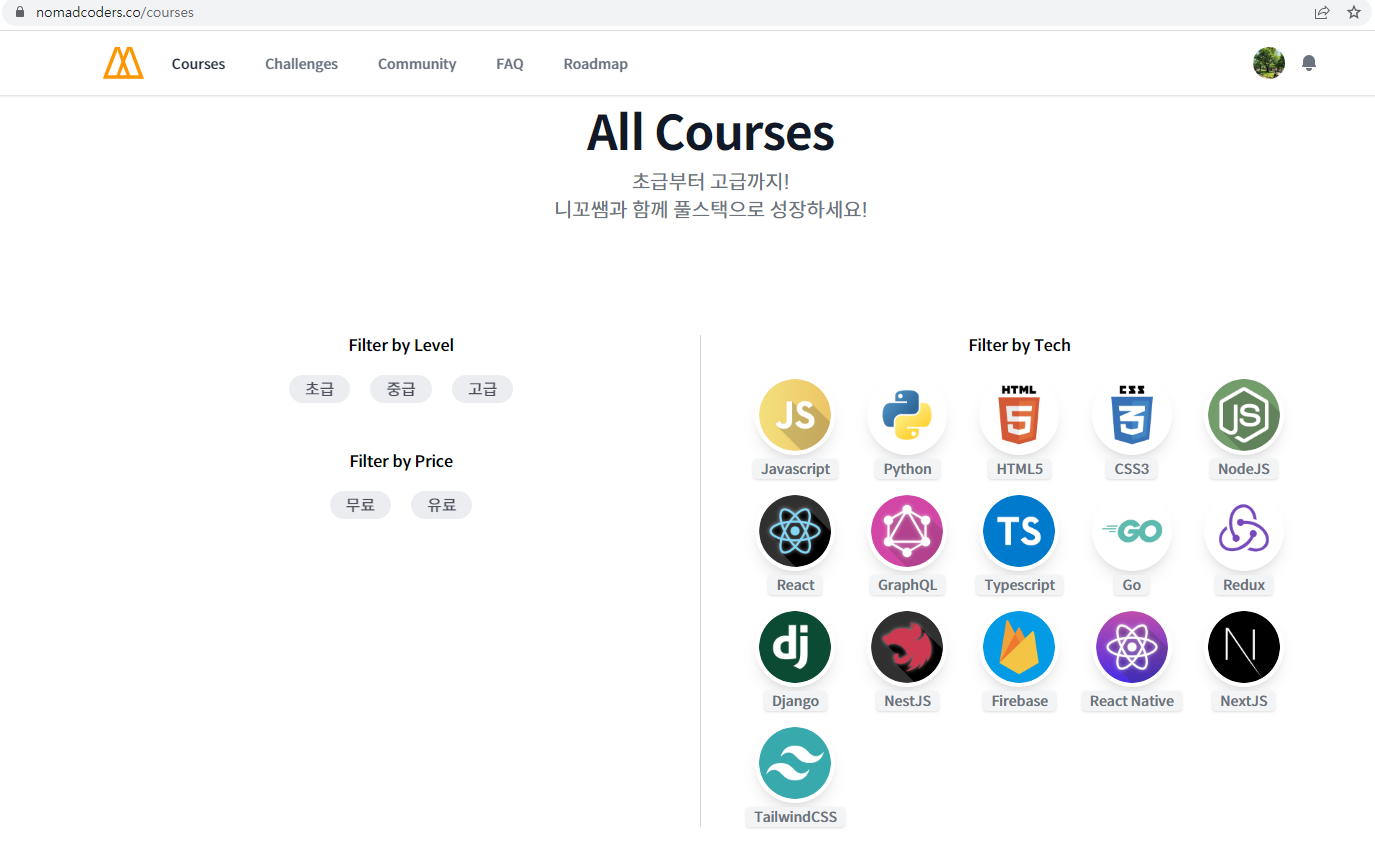Screen dimensions: 1375x854
Task: Click the Go label button
Action: click(x=1131, y=585)
